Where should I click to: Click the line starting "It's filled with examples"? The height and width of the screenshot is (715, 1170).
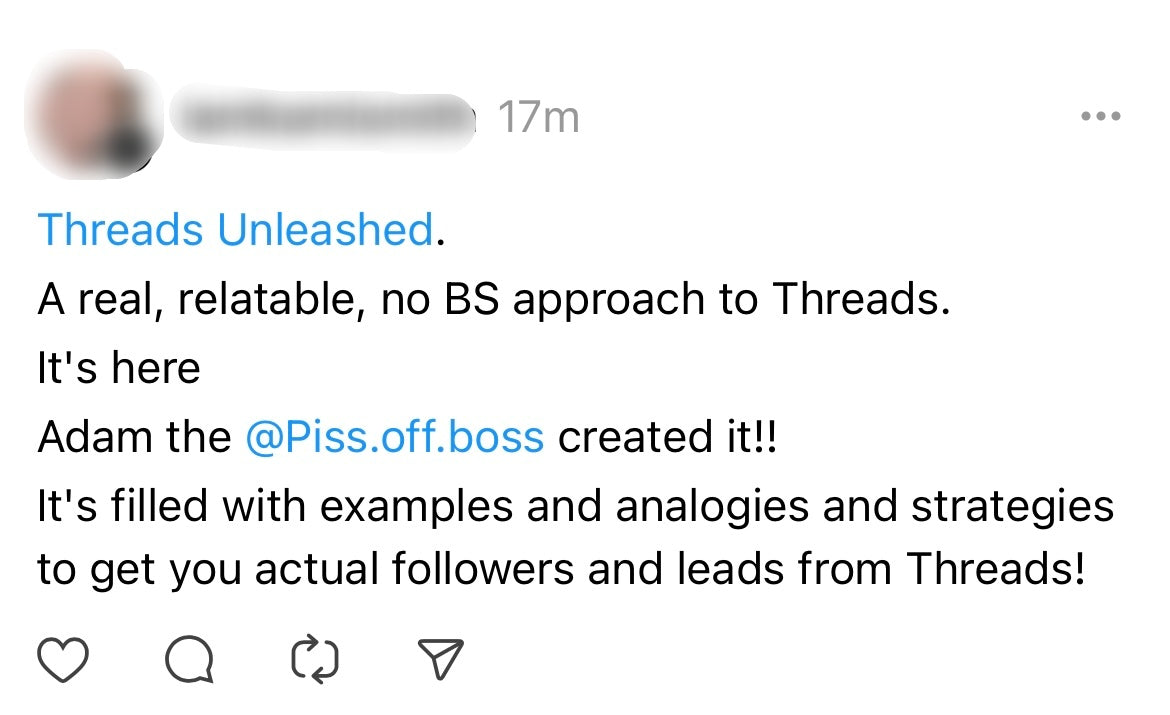pos(575,507)
